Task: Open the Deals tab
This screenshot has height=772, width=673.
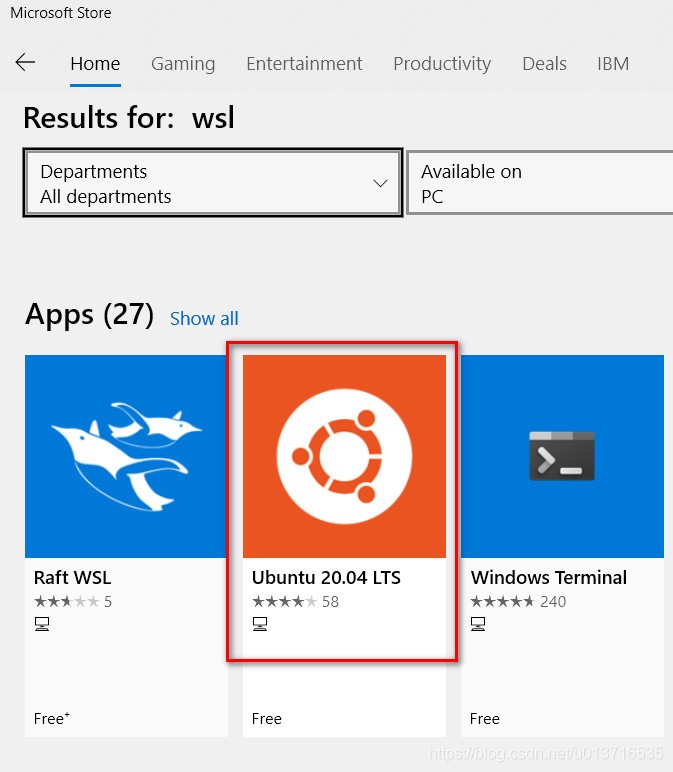Action: click(x=544, y=64)
